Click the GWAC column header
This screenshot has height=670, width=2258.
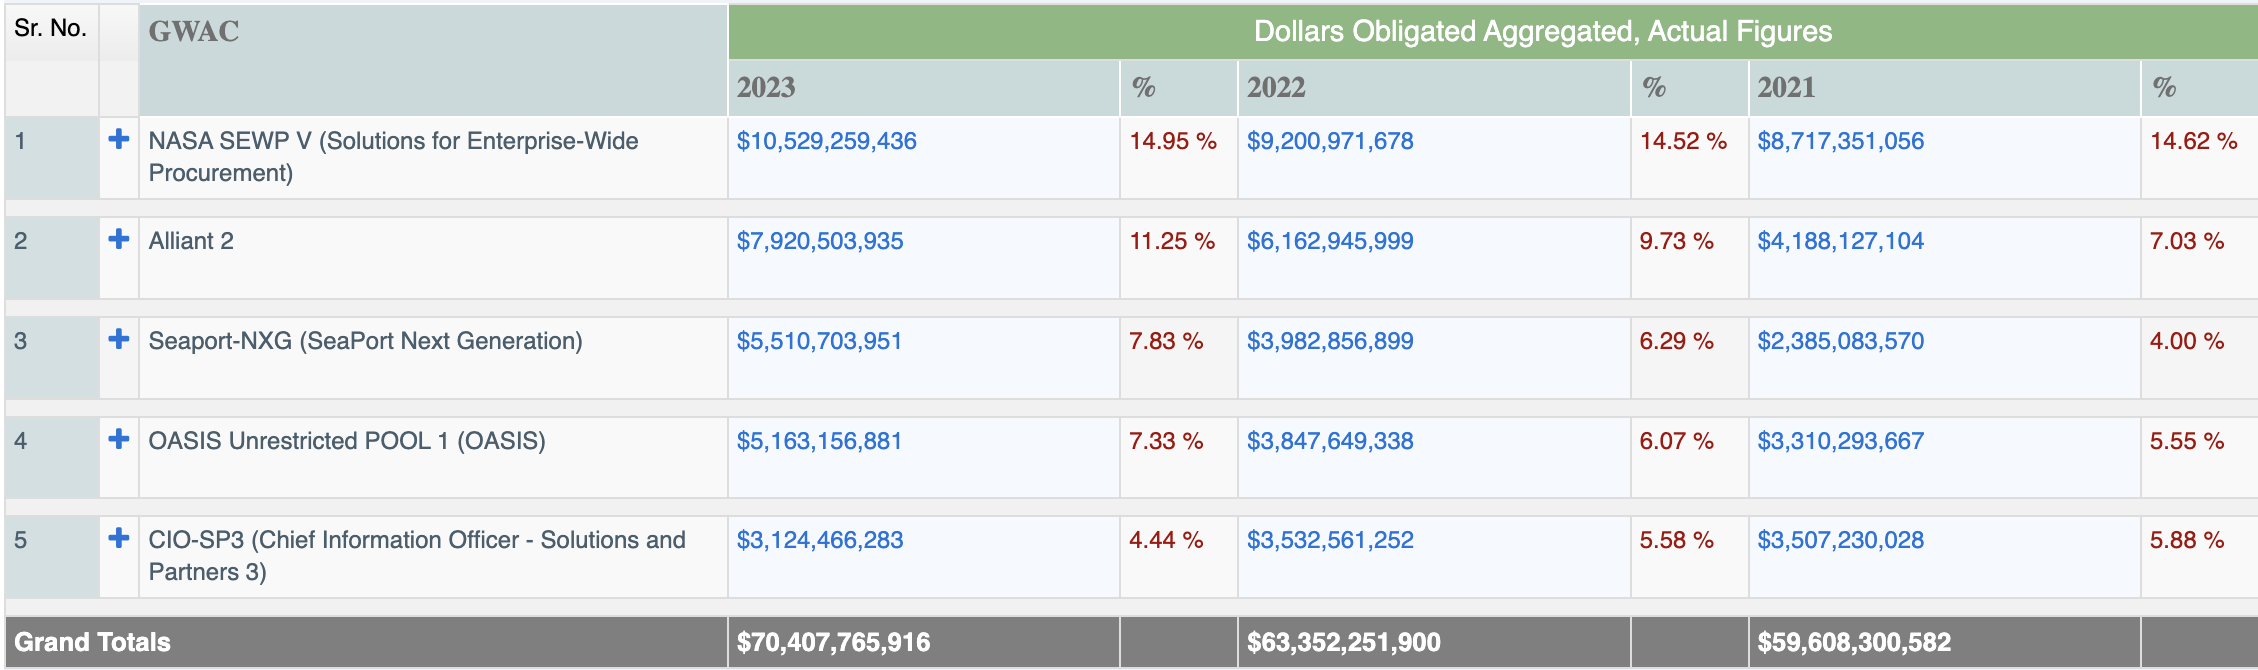194,32
